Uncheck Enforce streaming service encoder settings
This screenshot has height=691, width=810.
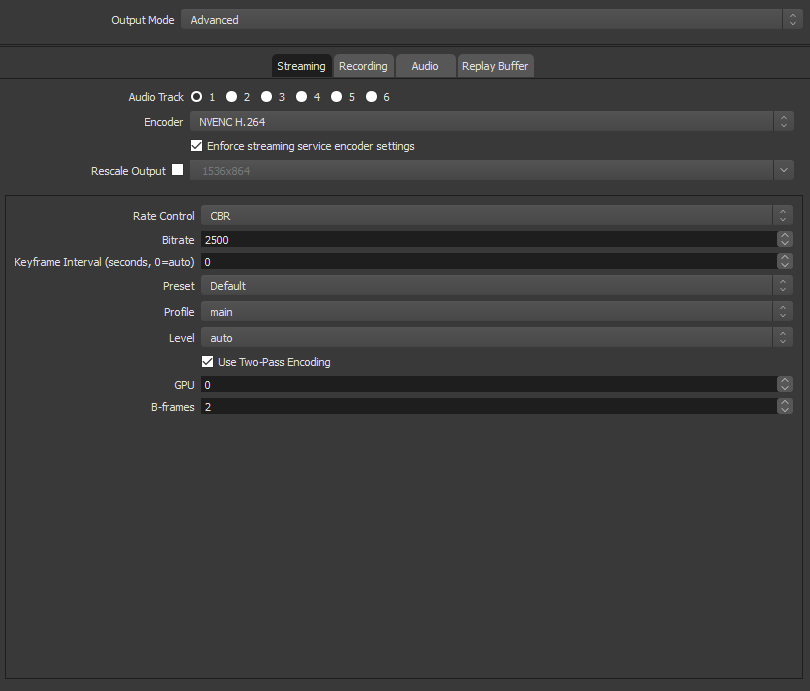click(x=196, y=146)
